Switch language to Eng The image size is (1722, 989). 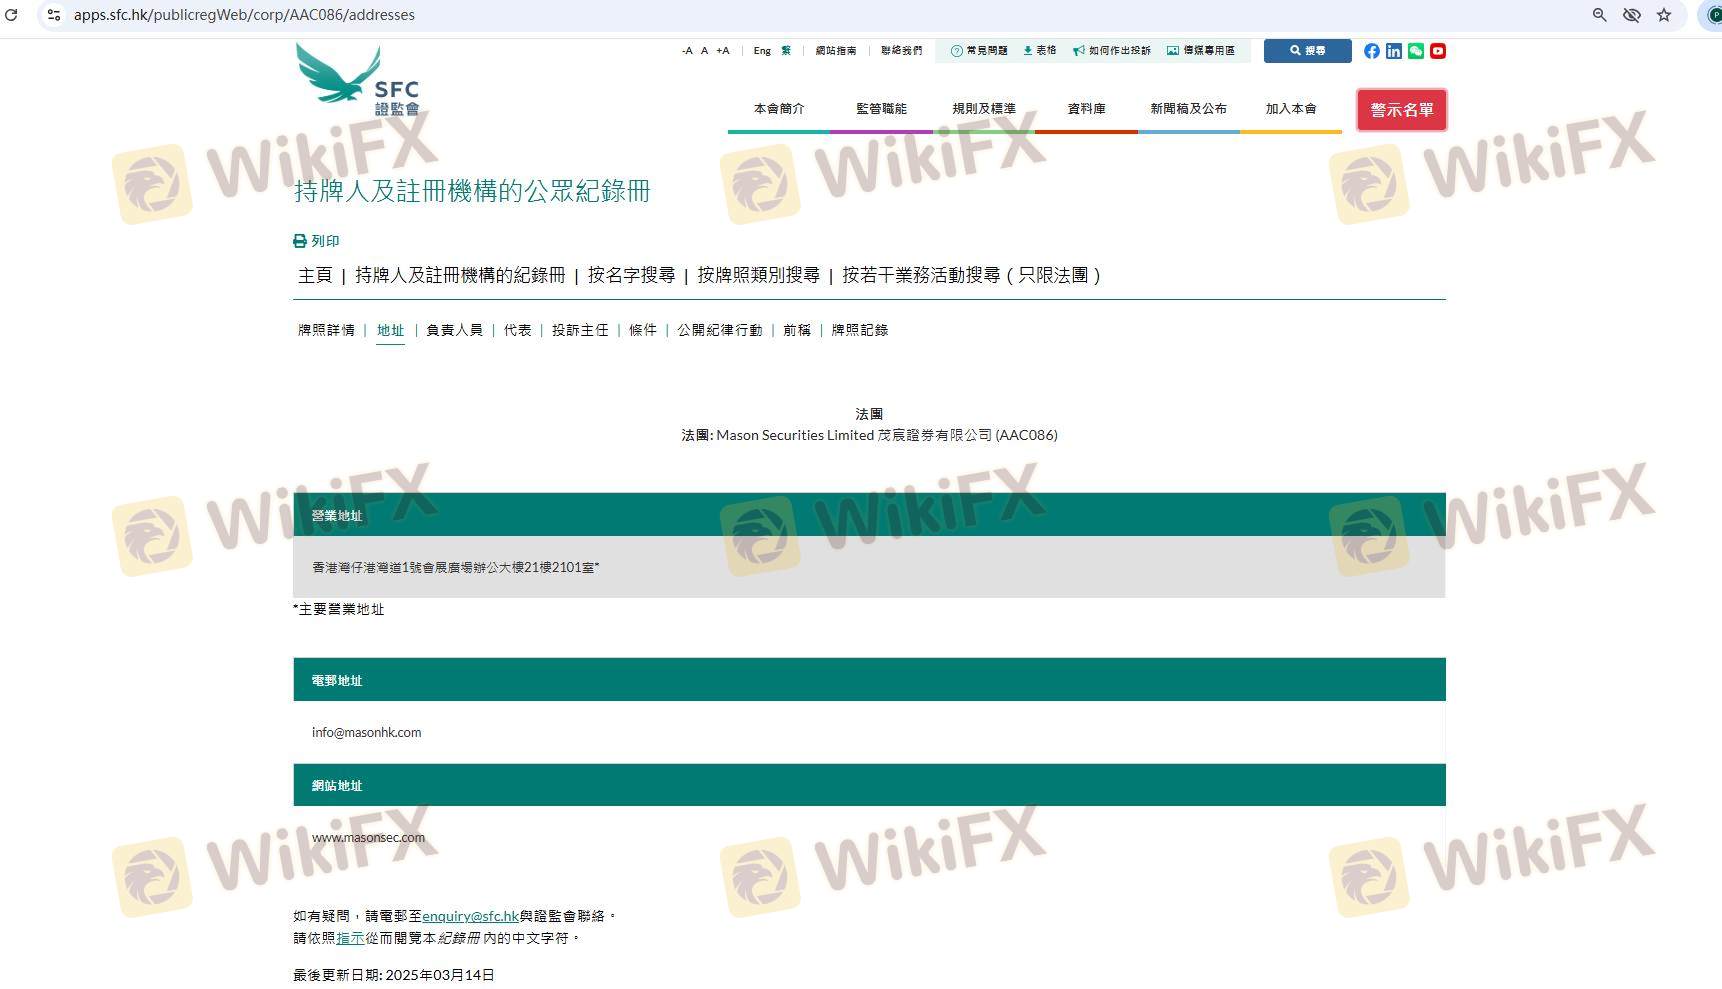click(x=762, y=51)
